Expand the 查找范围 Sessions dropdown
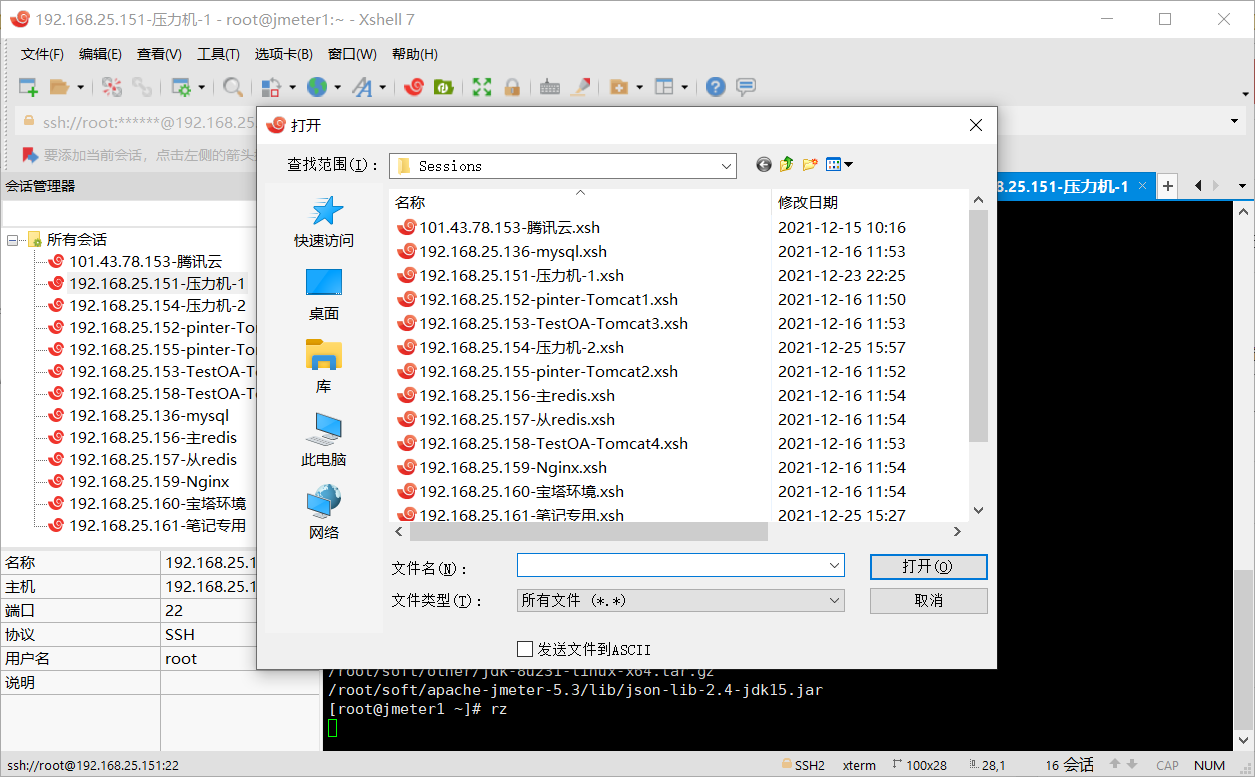The image size is (1255, 777). (x=727, y=166)
